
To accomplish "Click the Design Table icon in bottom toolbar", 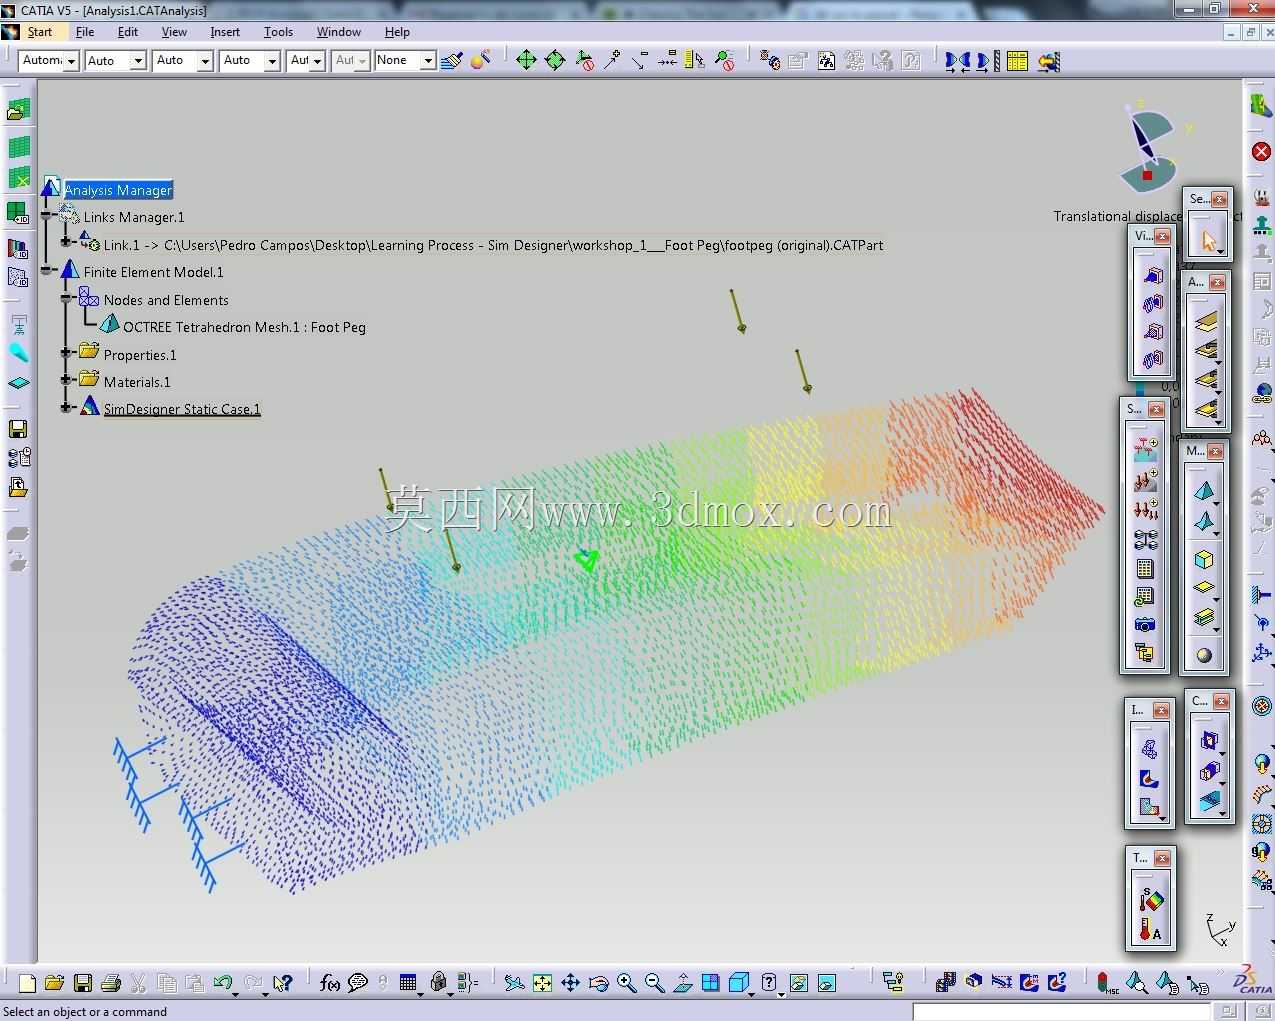I will pos(408,983).
